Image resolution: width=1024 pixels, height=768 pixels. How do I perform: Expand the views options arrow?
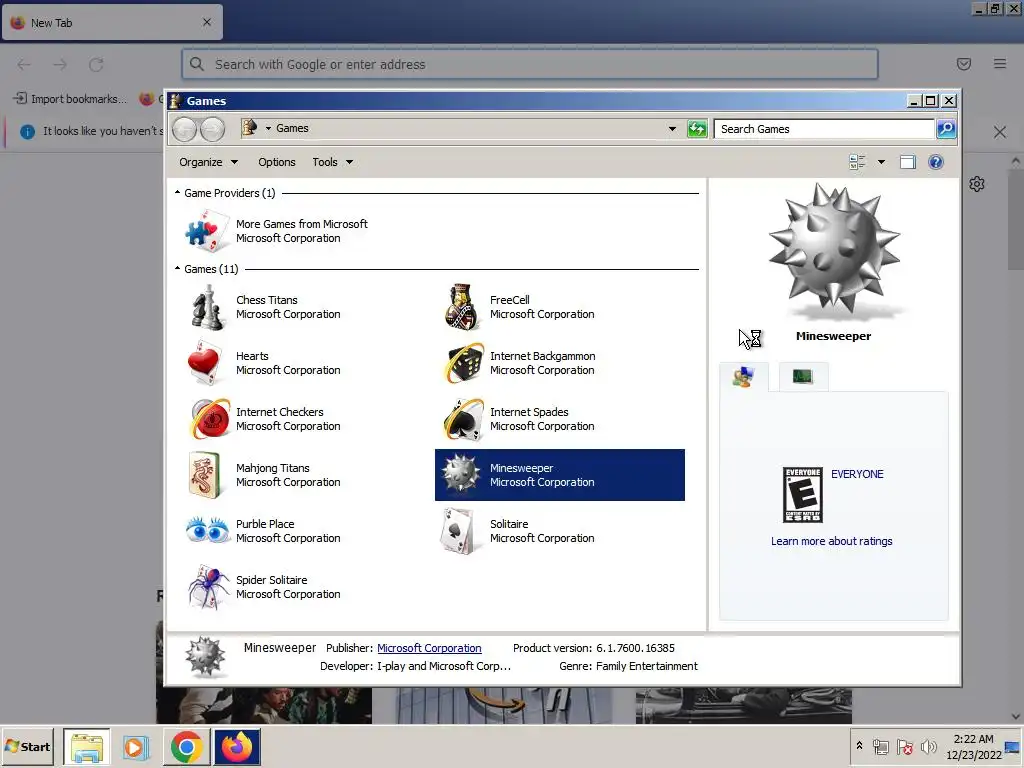(x=881, y=162)
